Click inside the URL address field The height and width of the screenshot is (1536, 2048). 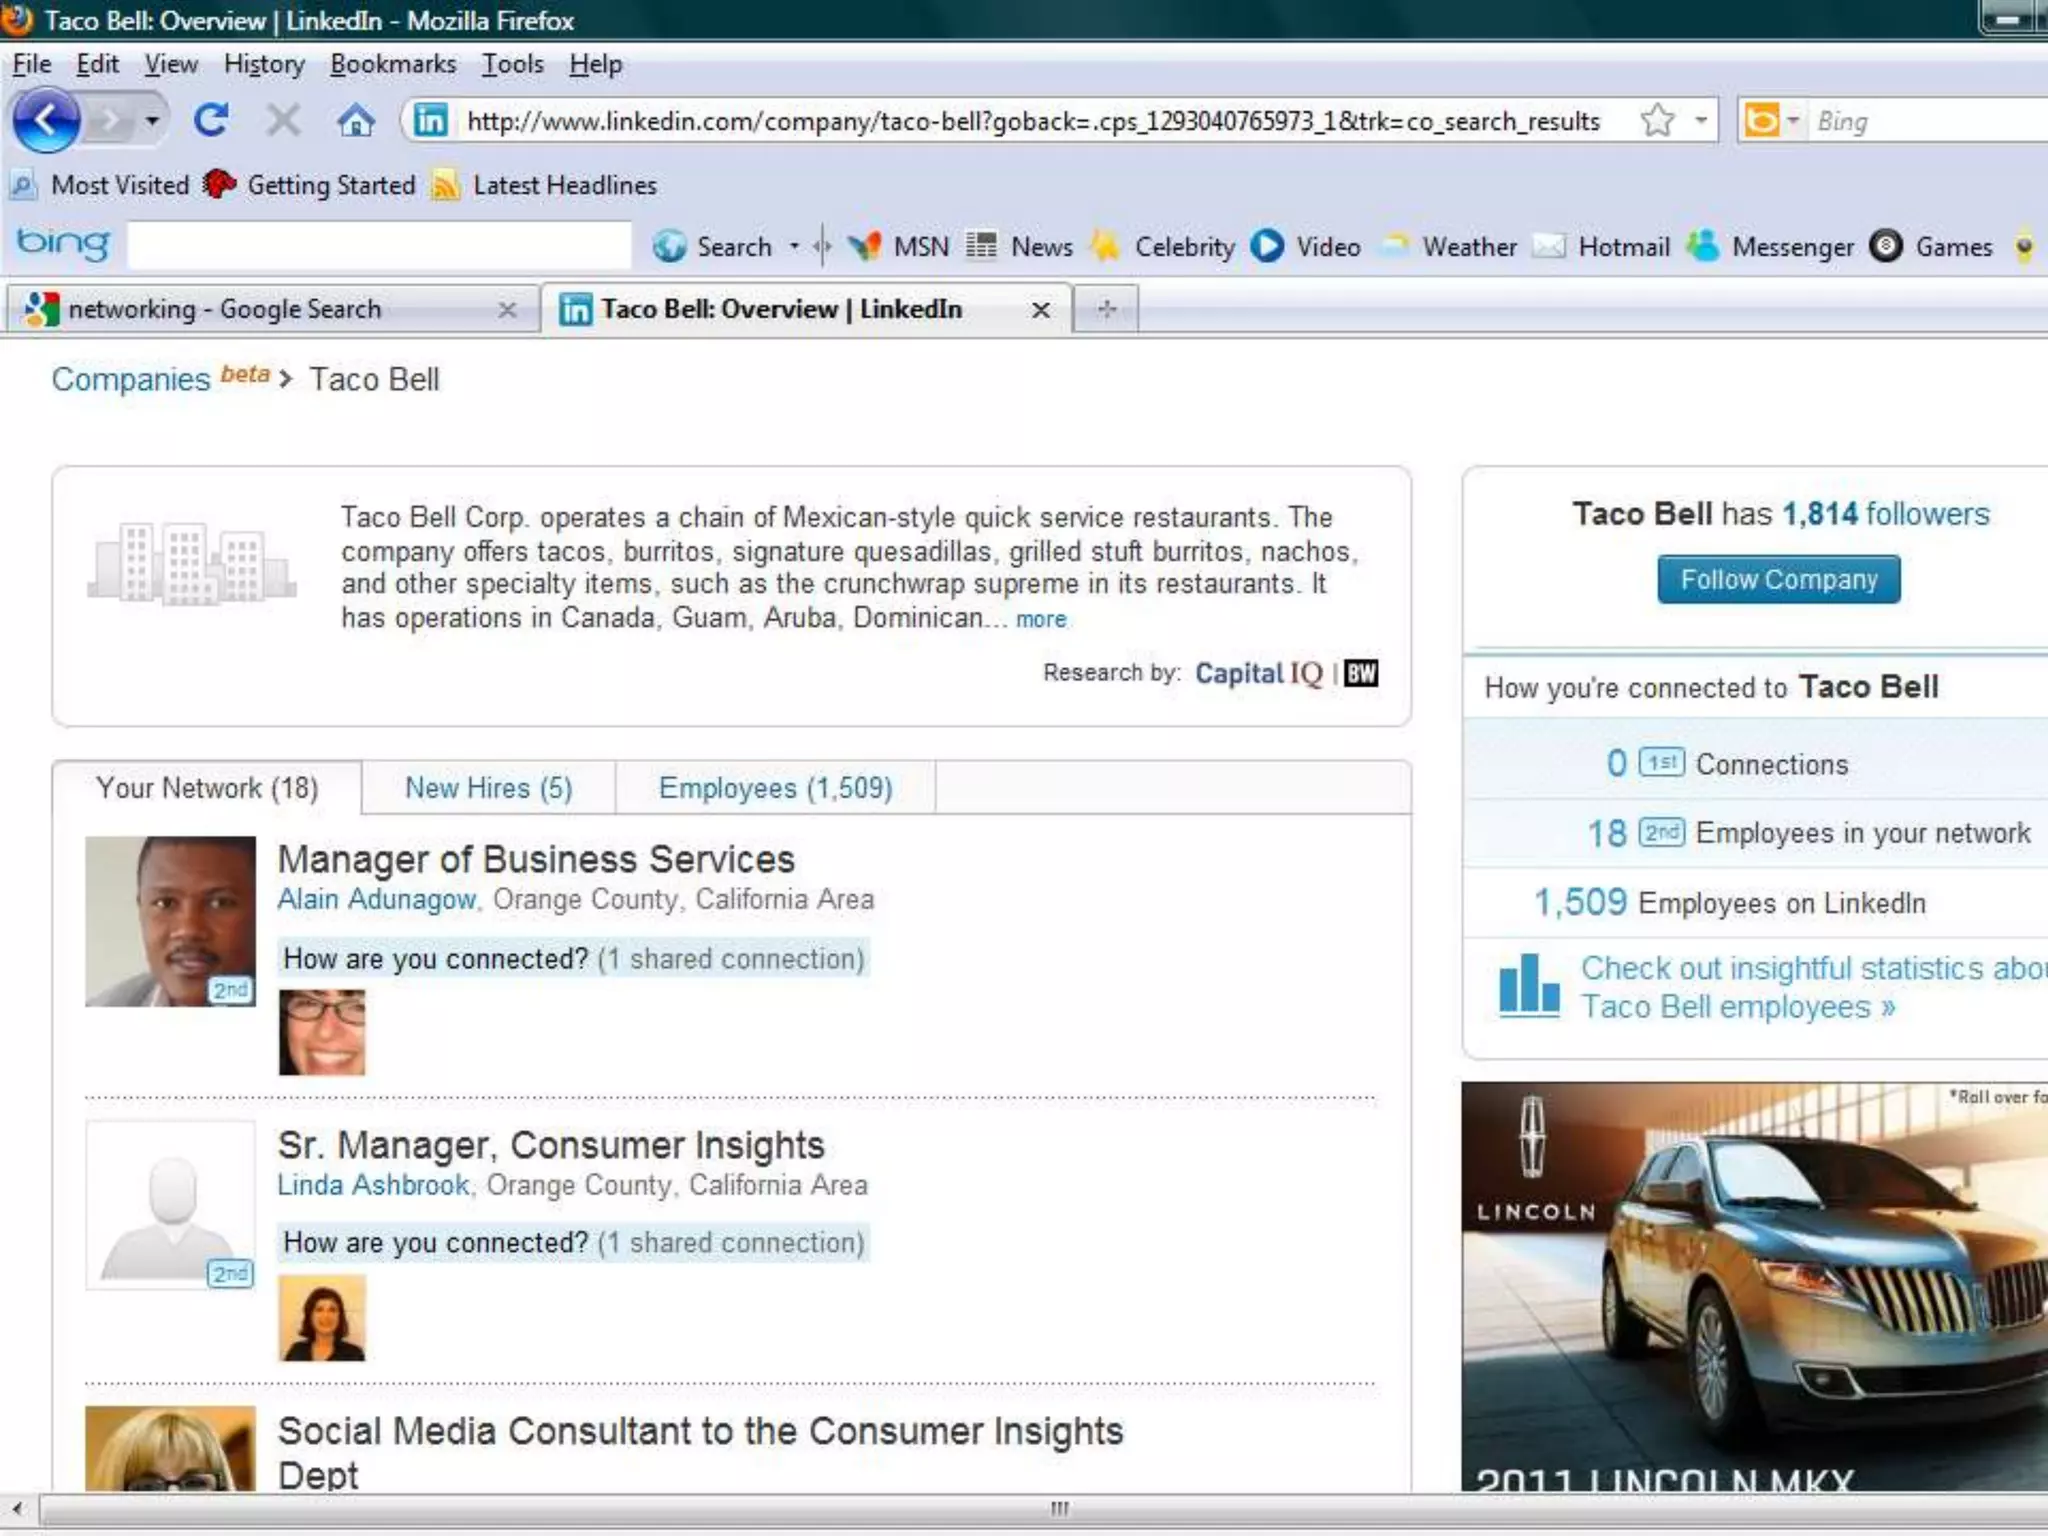1033,121
